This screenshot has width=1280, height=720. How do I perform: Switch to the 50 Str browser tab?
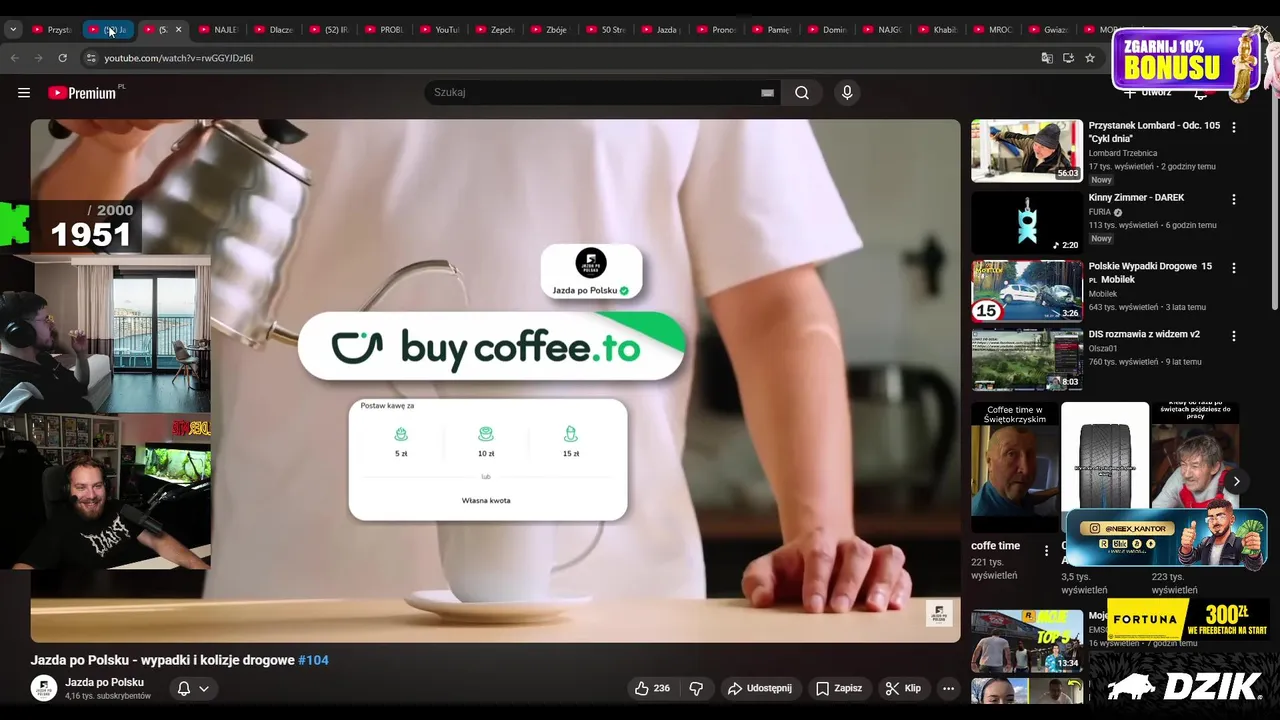pos(605,29)
